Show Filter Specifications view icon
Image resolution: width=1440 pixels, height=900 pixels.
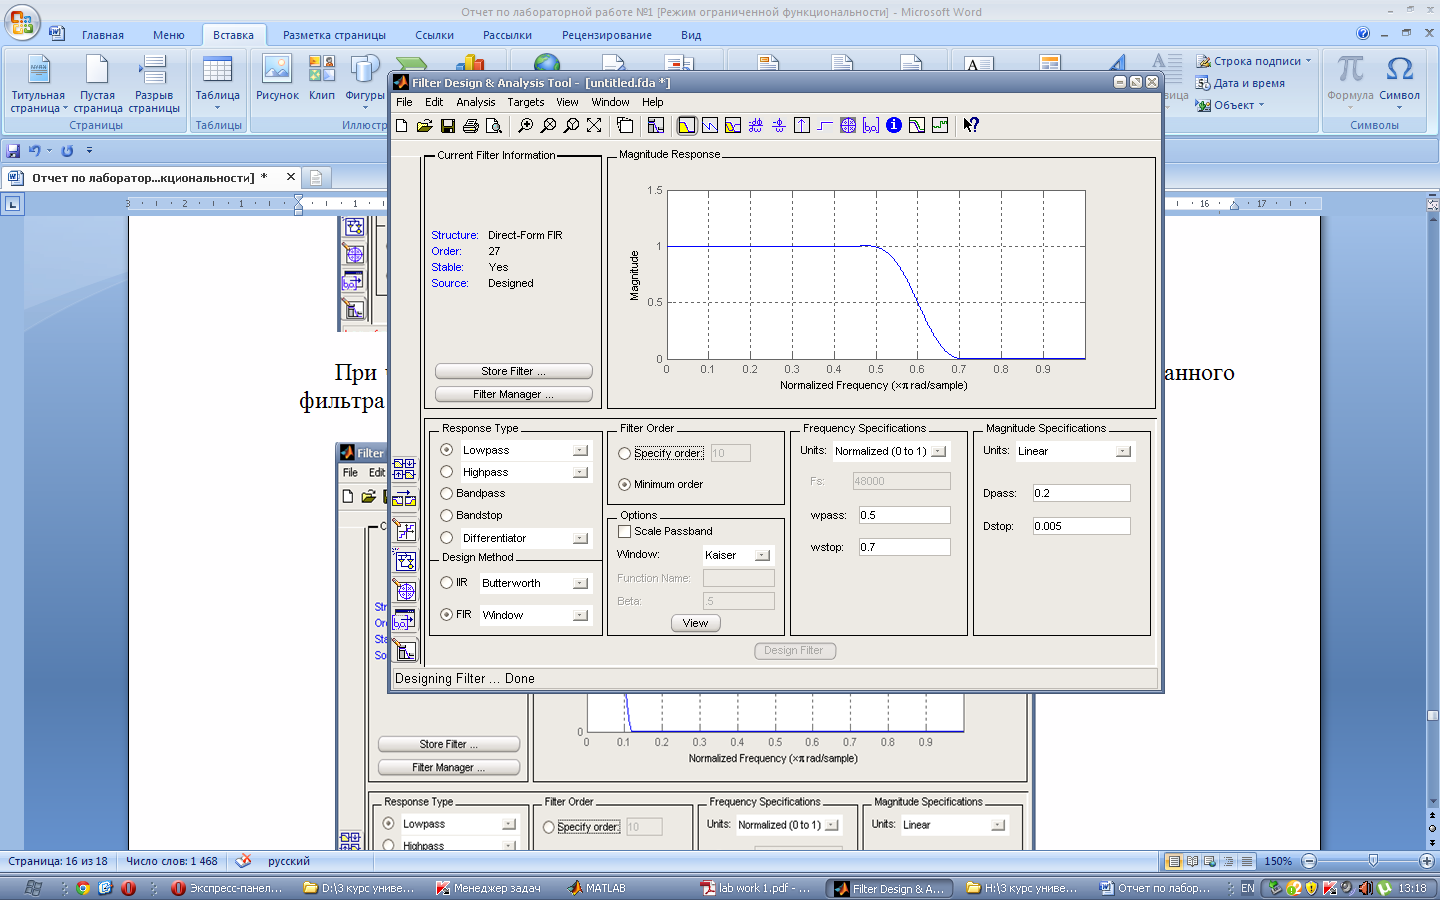[656, 126]
